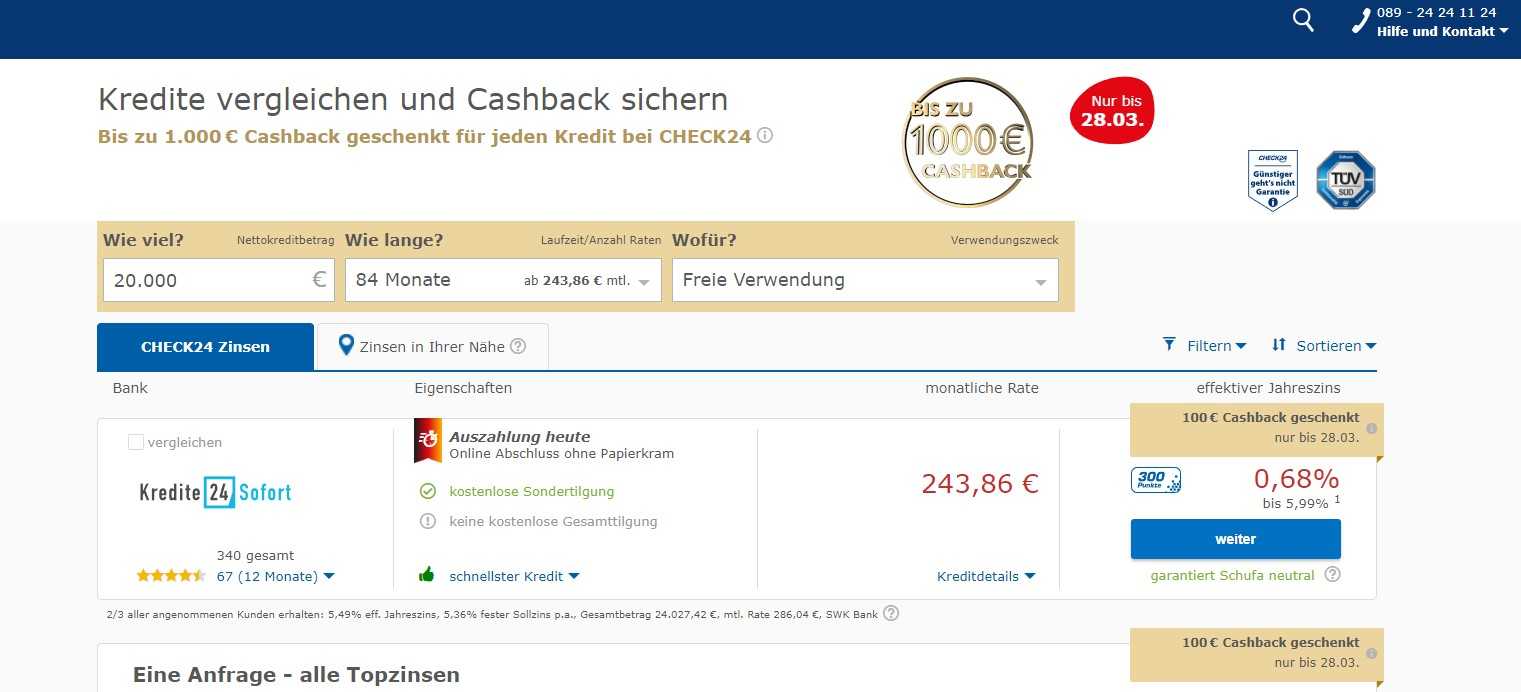Expand the Kreditdetails section
The width and height of the screenshot is (1521, 692).
(986, 576)
